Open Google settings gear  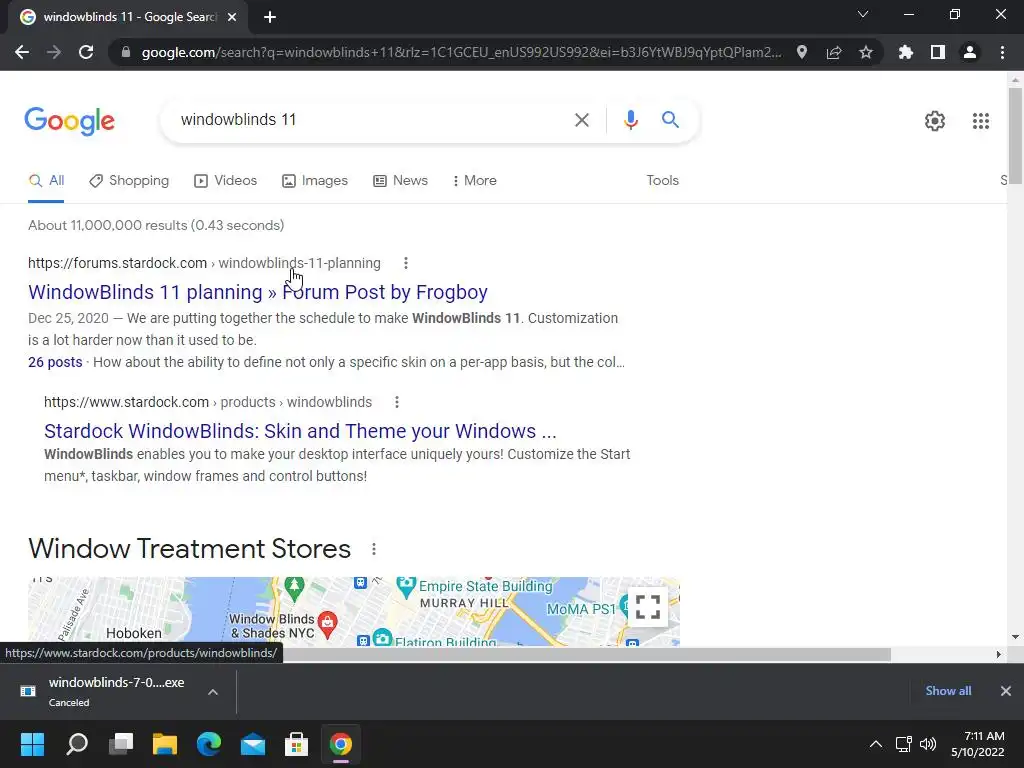tap(935, 121)
